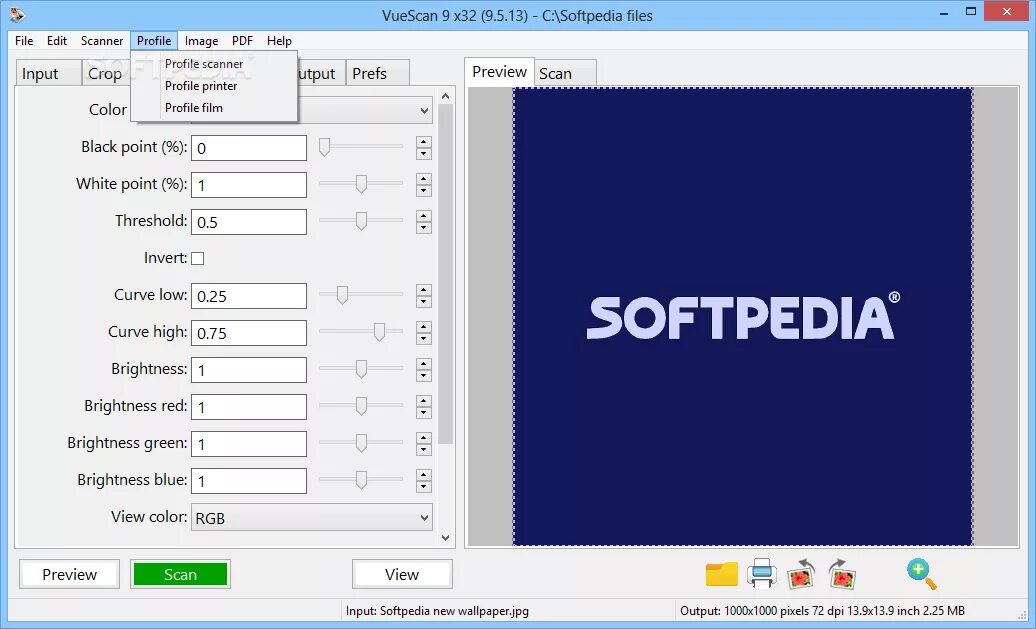Click the Brightness blue slider handle
Image resolution: width=1036 pixels, height=629 pixels.
pos(361,480)
